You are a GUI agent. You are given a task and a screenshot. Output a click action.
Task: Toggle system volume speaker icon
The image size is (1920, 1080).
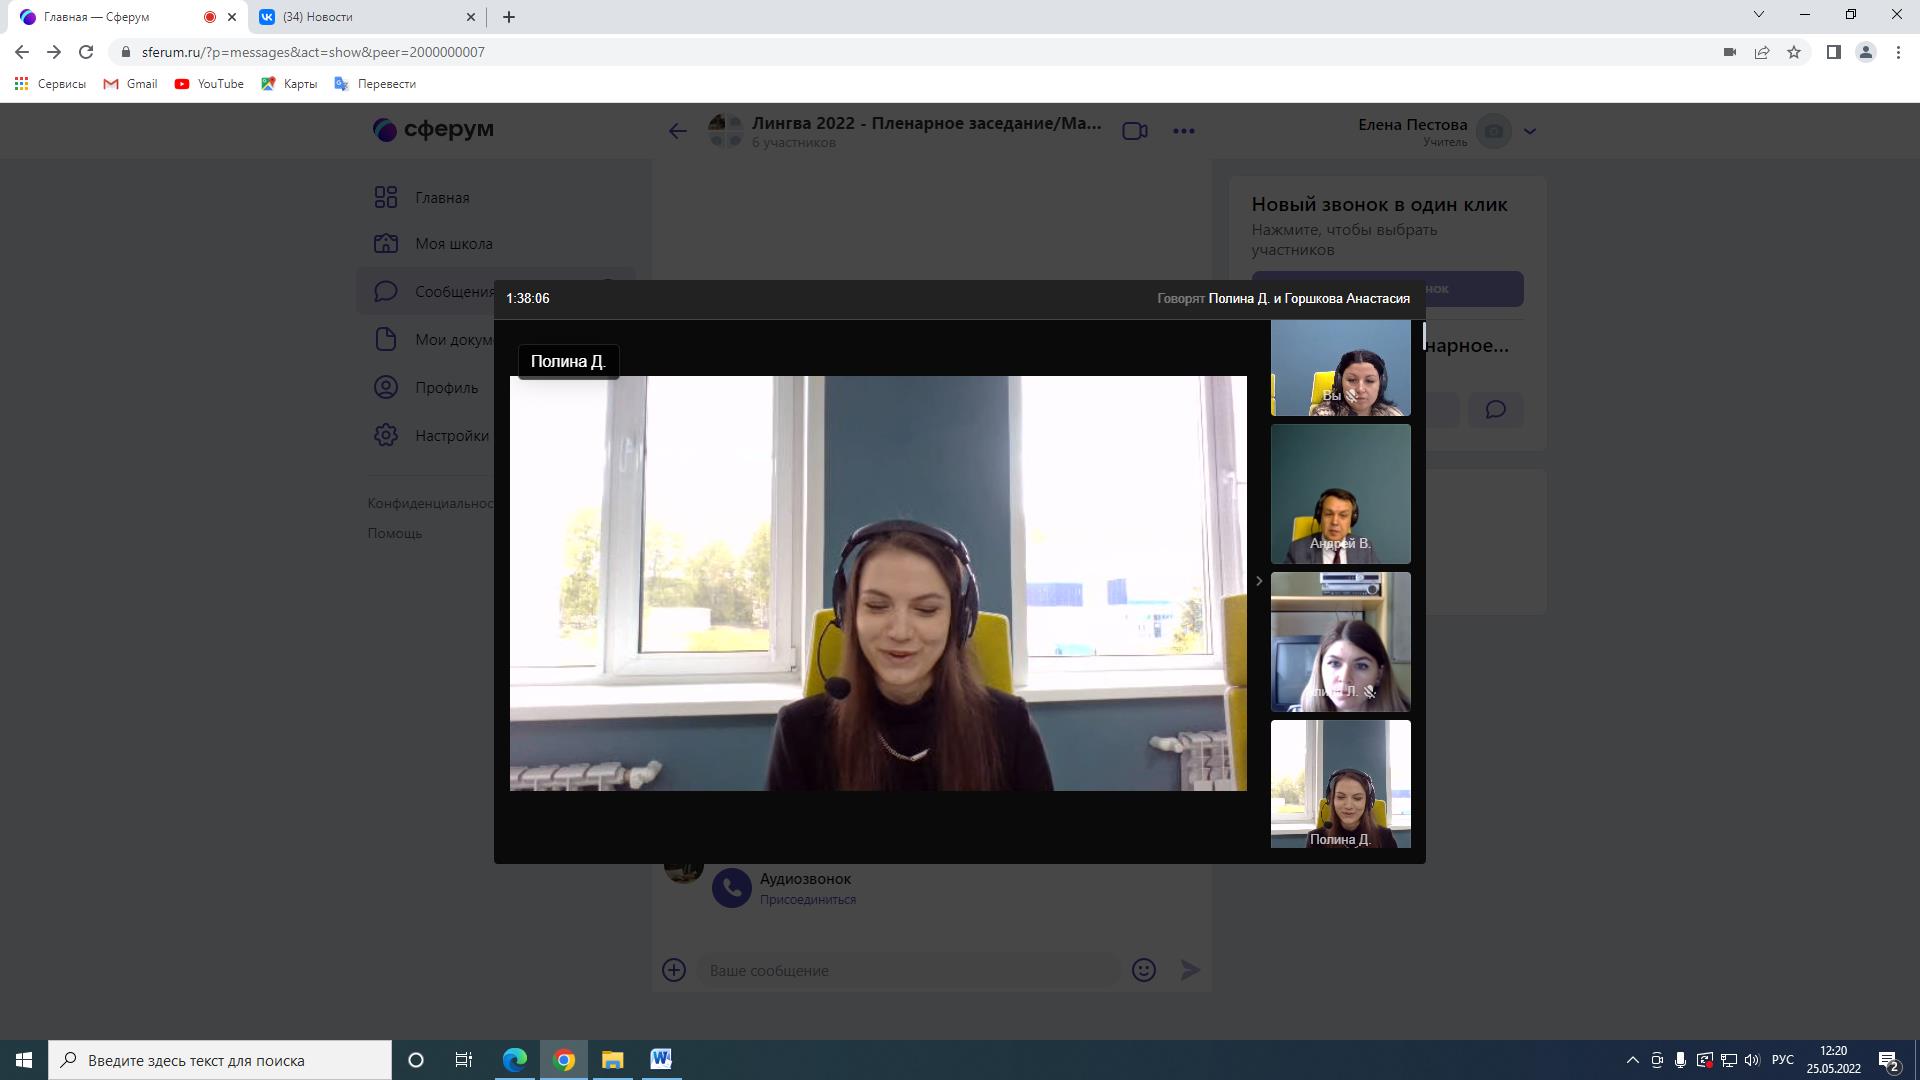tap(1752, 1060)
